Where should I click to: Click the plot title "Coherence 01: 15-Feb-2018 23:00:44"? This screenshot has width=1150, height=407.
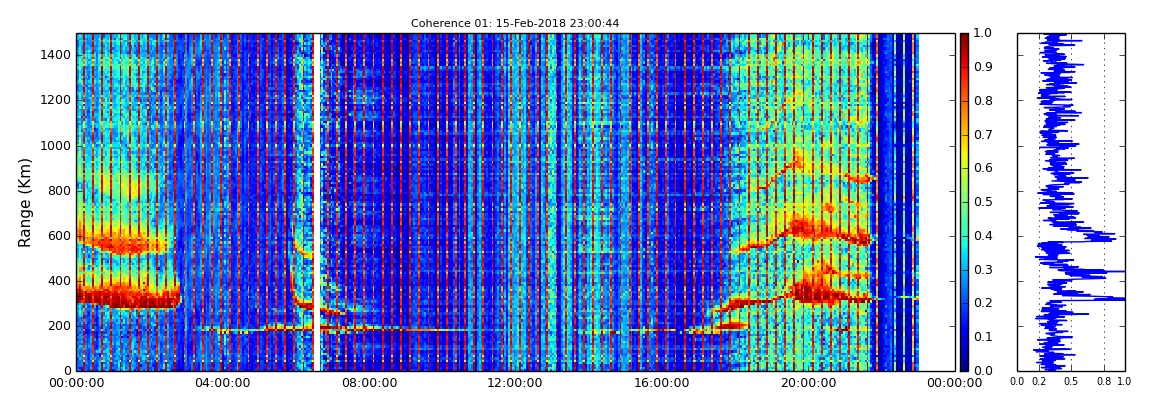pyautogui.click(x=515, y=23)
